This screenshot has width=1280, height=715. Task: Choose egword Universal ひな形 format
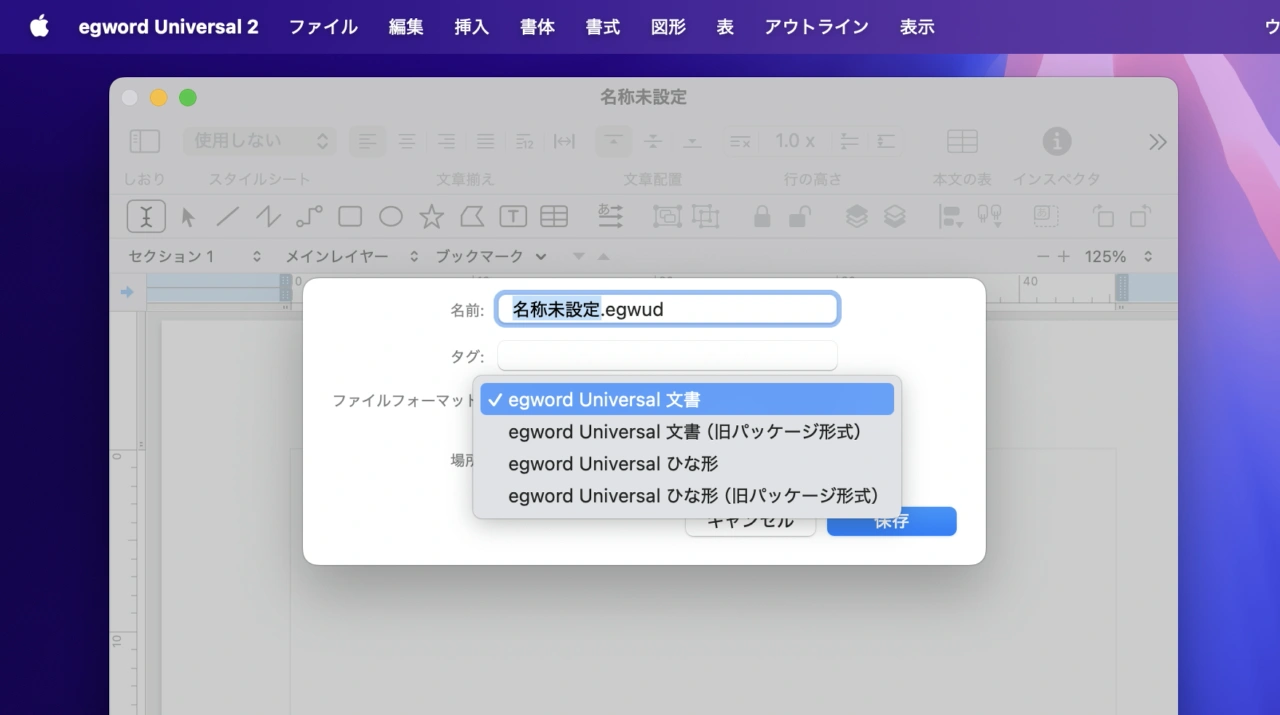click(613, 464)
